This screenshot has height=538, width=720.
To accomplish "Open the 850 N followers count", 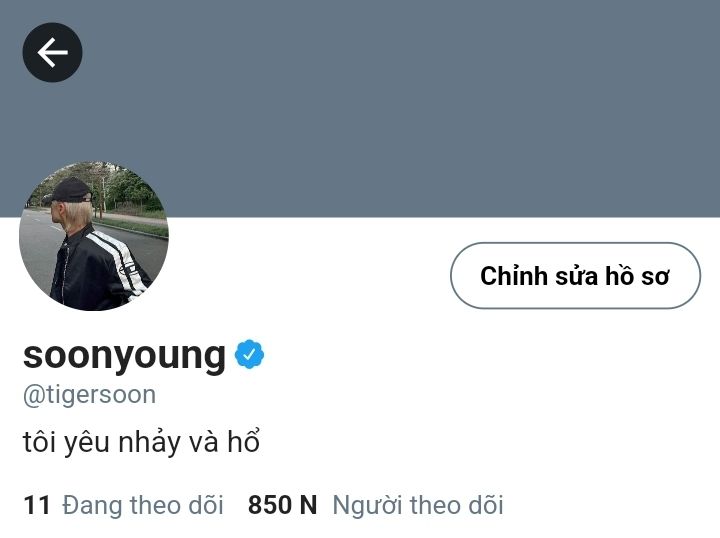I will [282, 505].
